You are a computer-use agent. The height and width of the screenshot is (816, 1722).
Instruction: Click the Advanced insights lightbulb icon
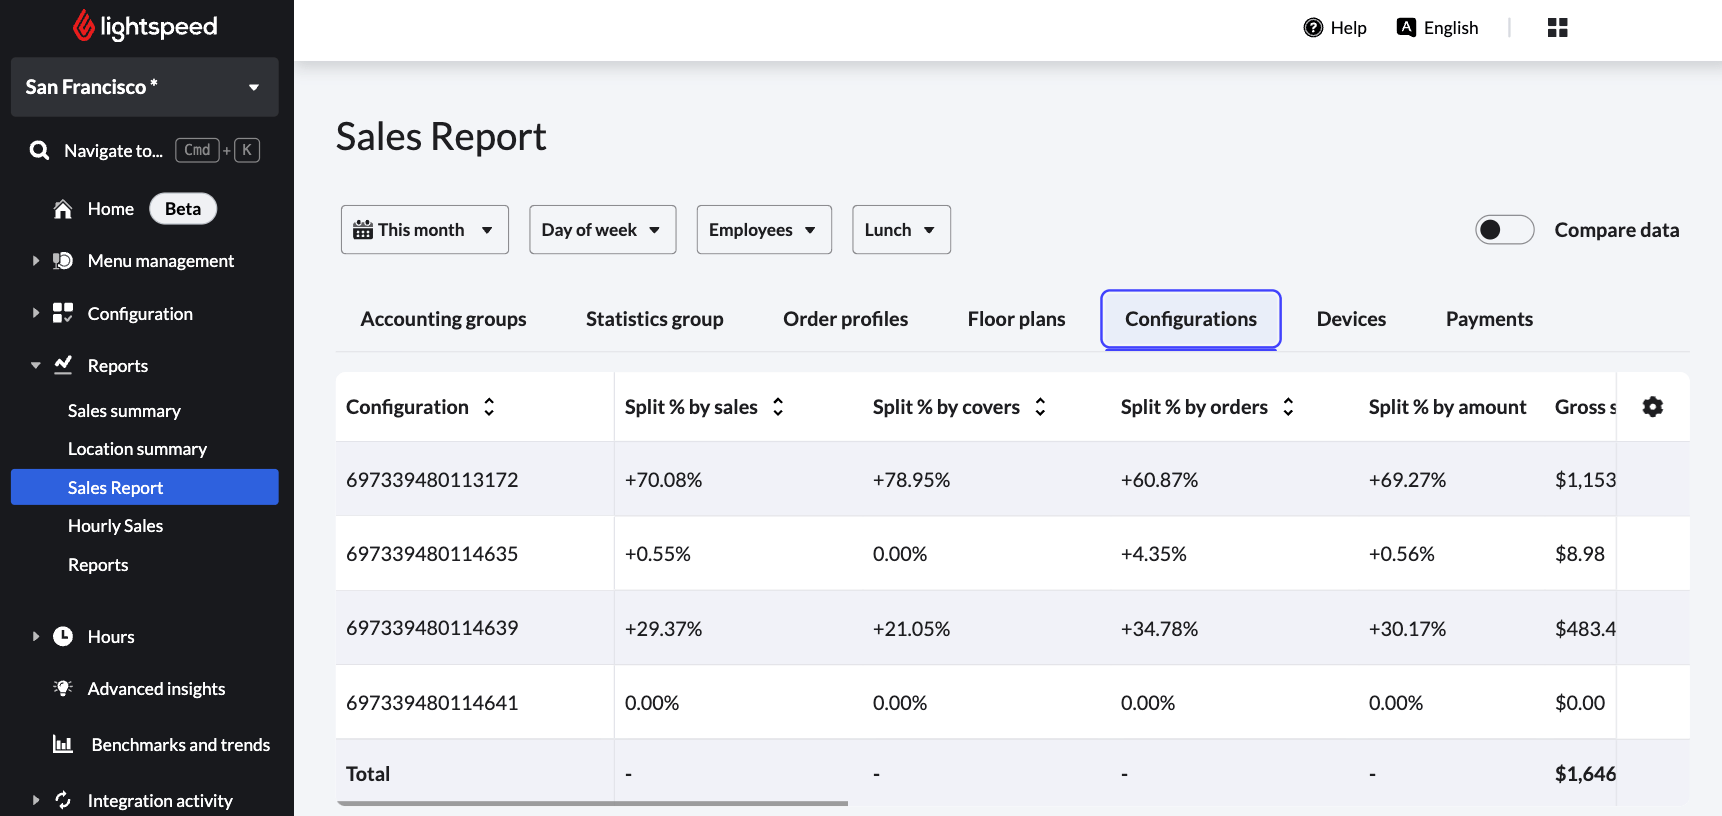tap(63, 688)
